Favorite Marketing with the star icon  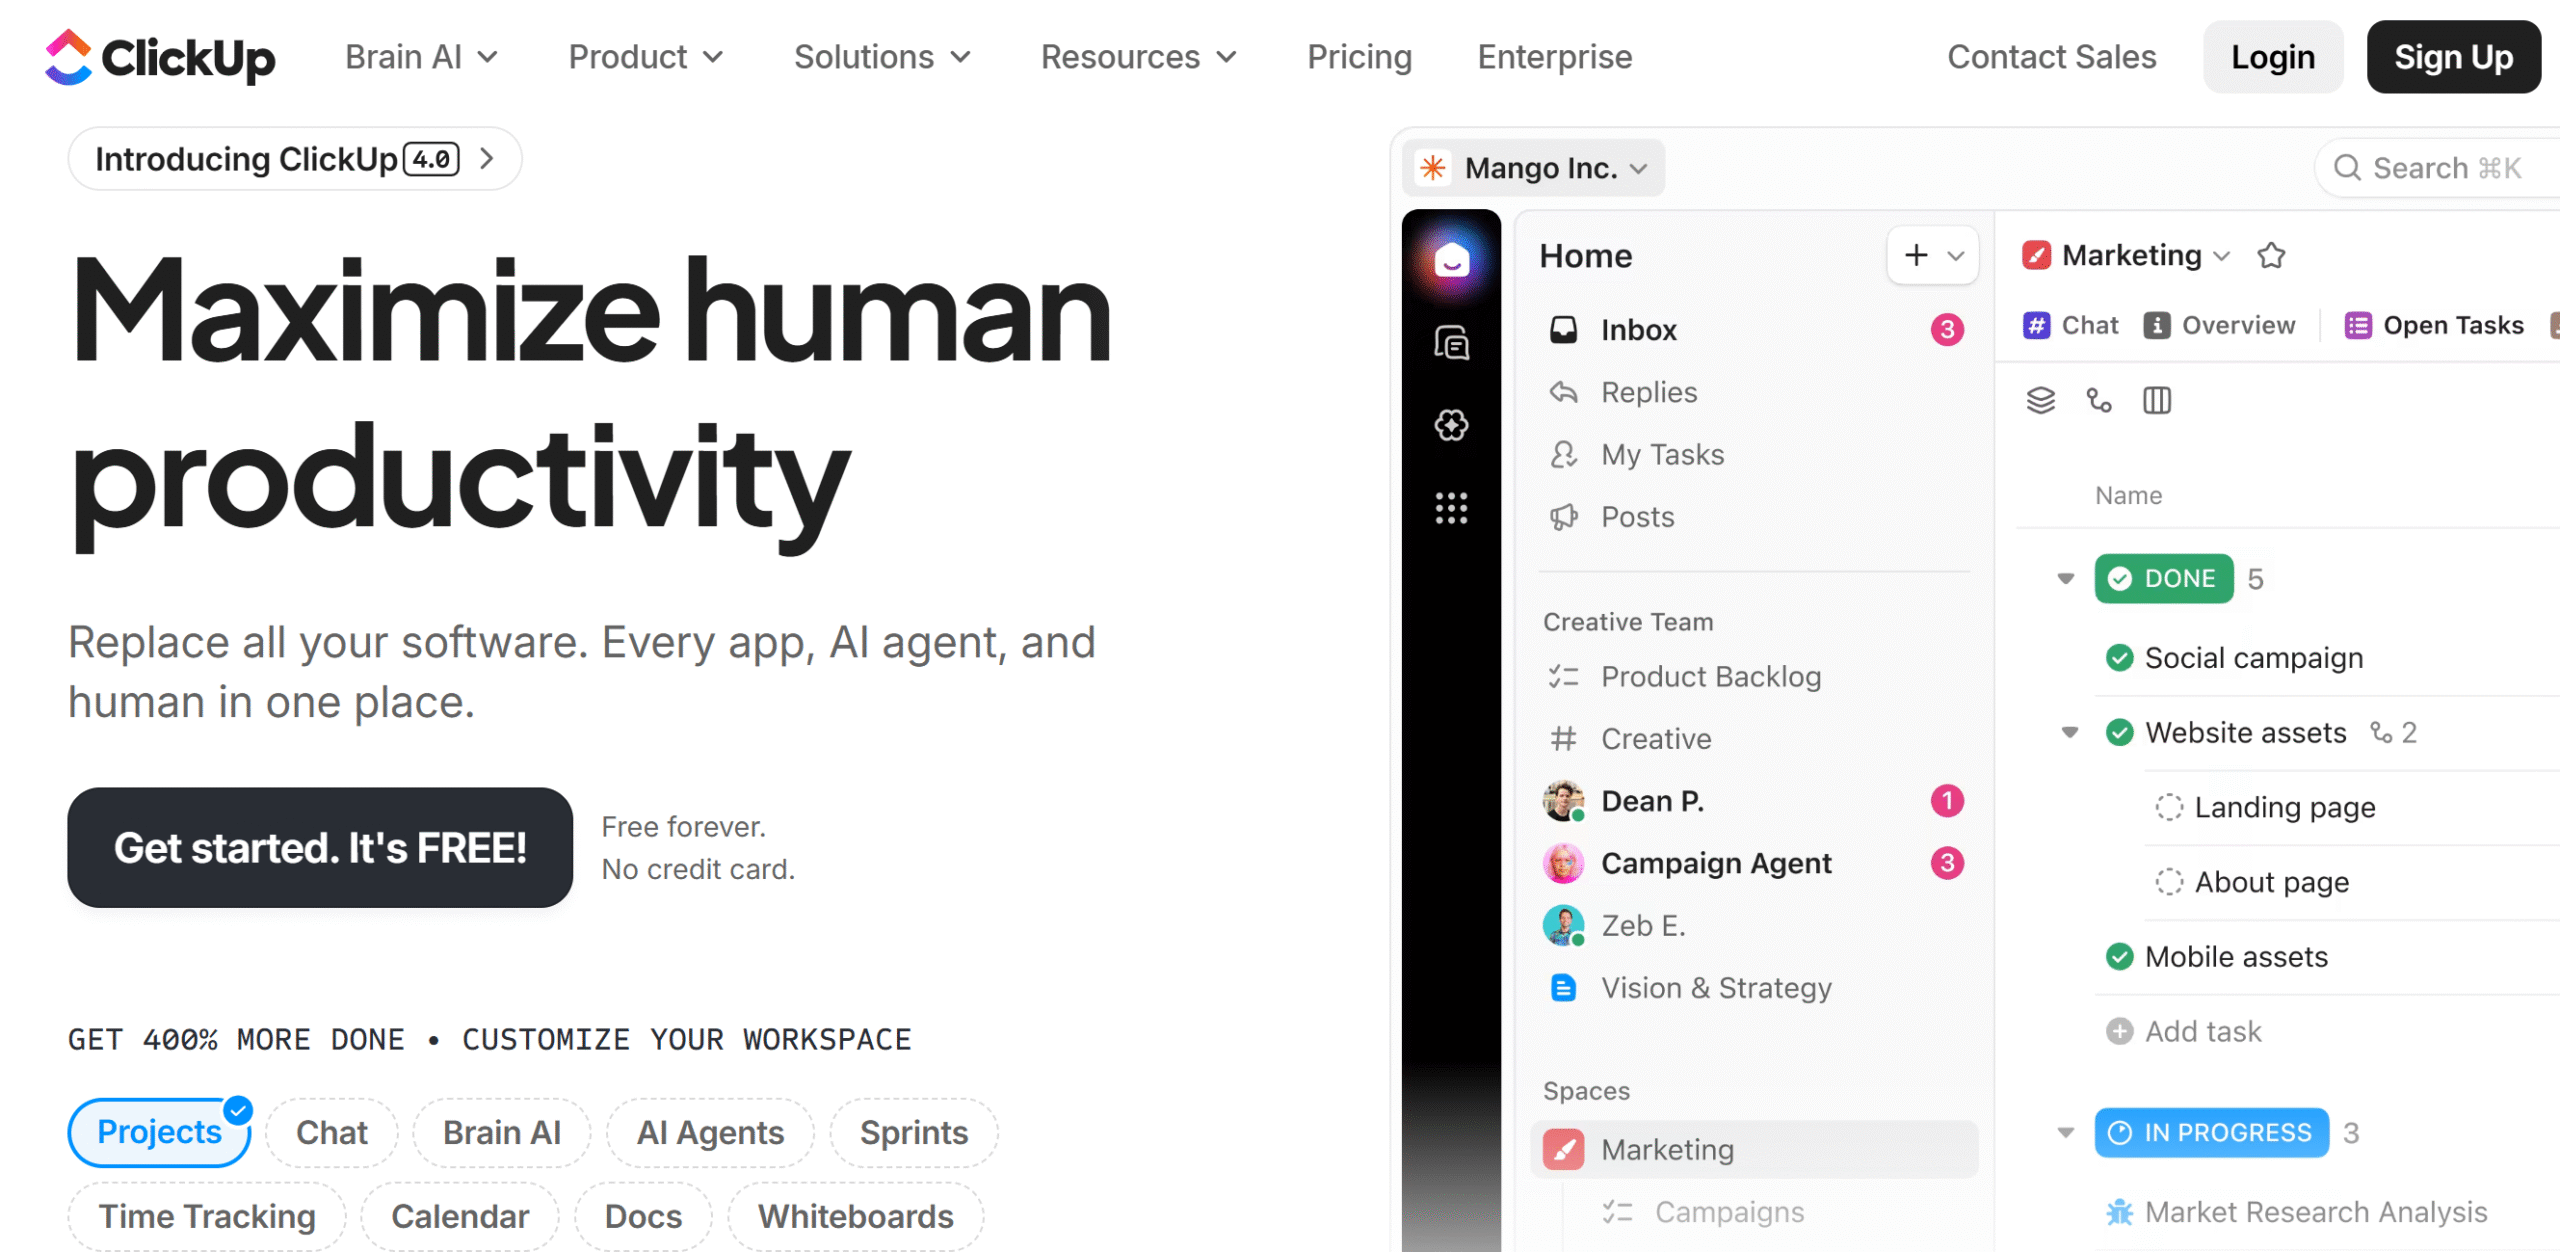tap(2271, 256)
